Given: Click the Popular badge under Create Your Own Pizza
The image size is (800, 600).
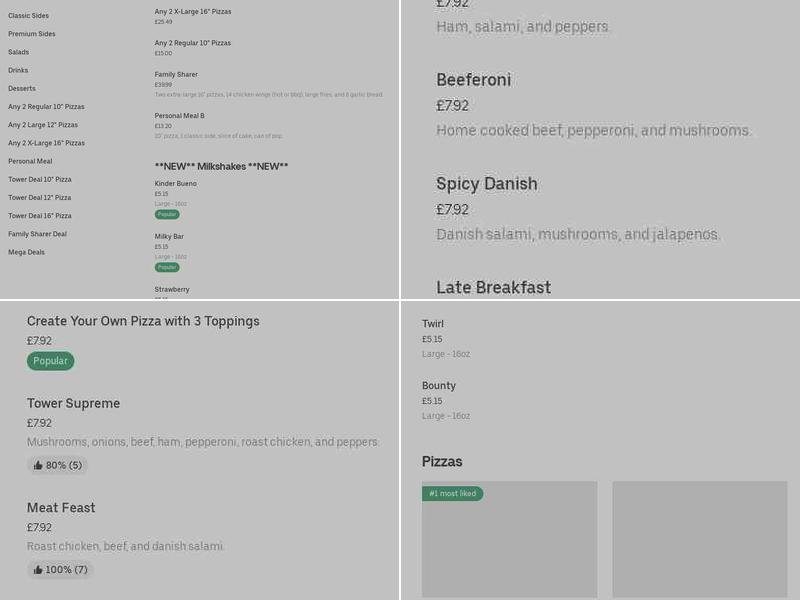Looking at the screenshot, I should (x=50, y=361).
